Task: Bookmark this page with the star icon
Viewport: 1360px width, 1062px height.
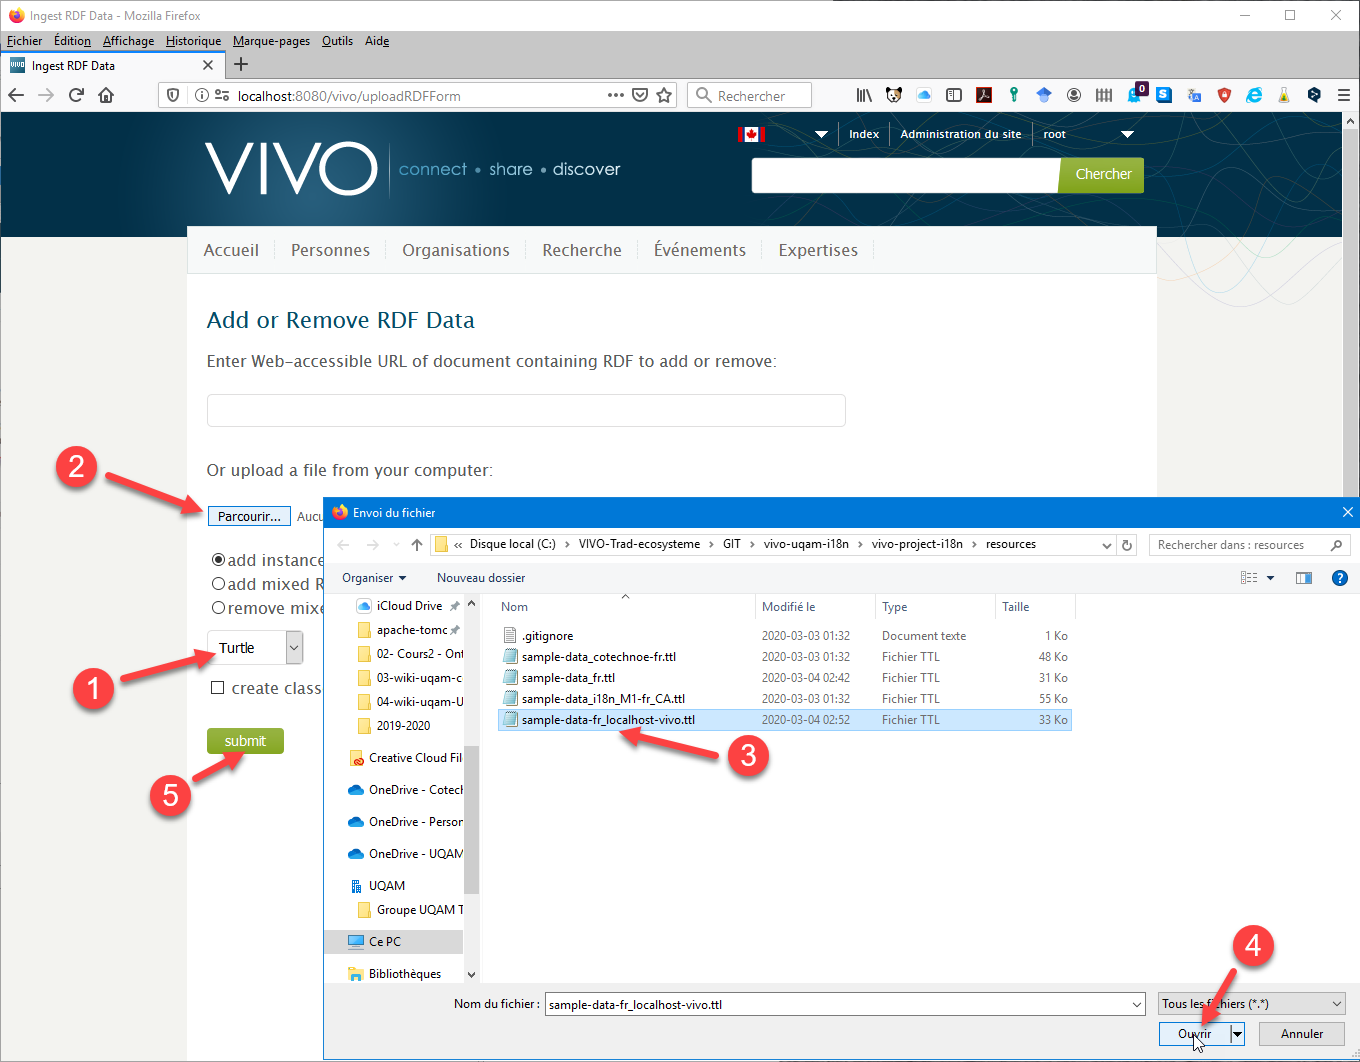Action: click(664, 95)
